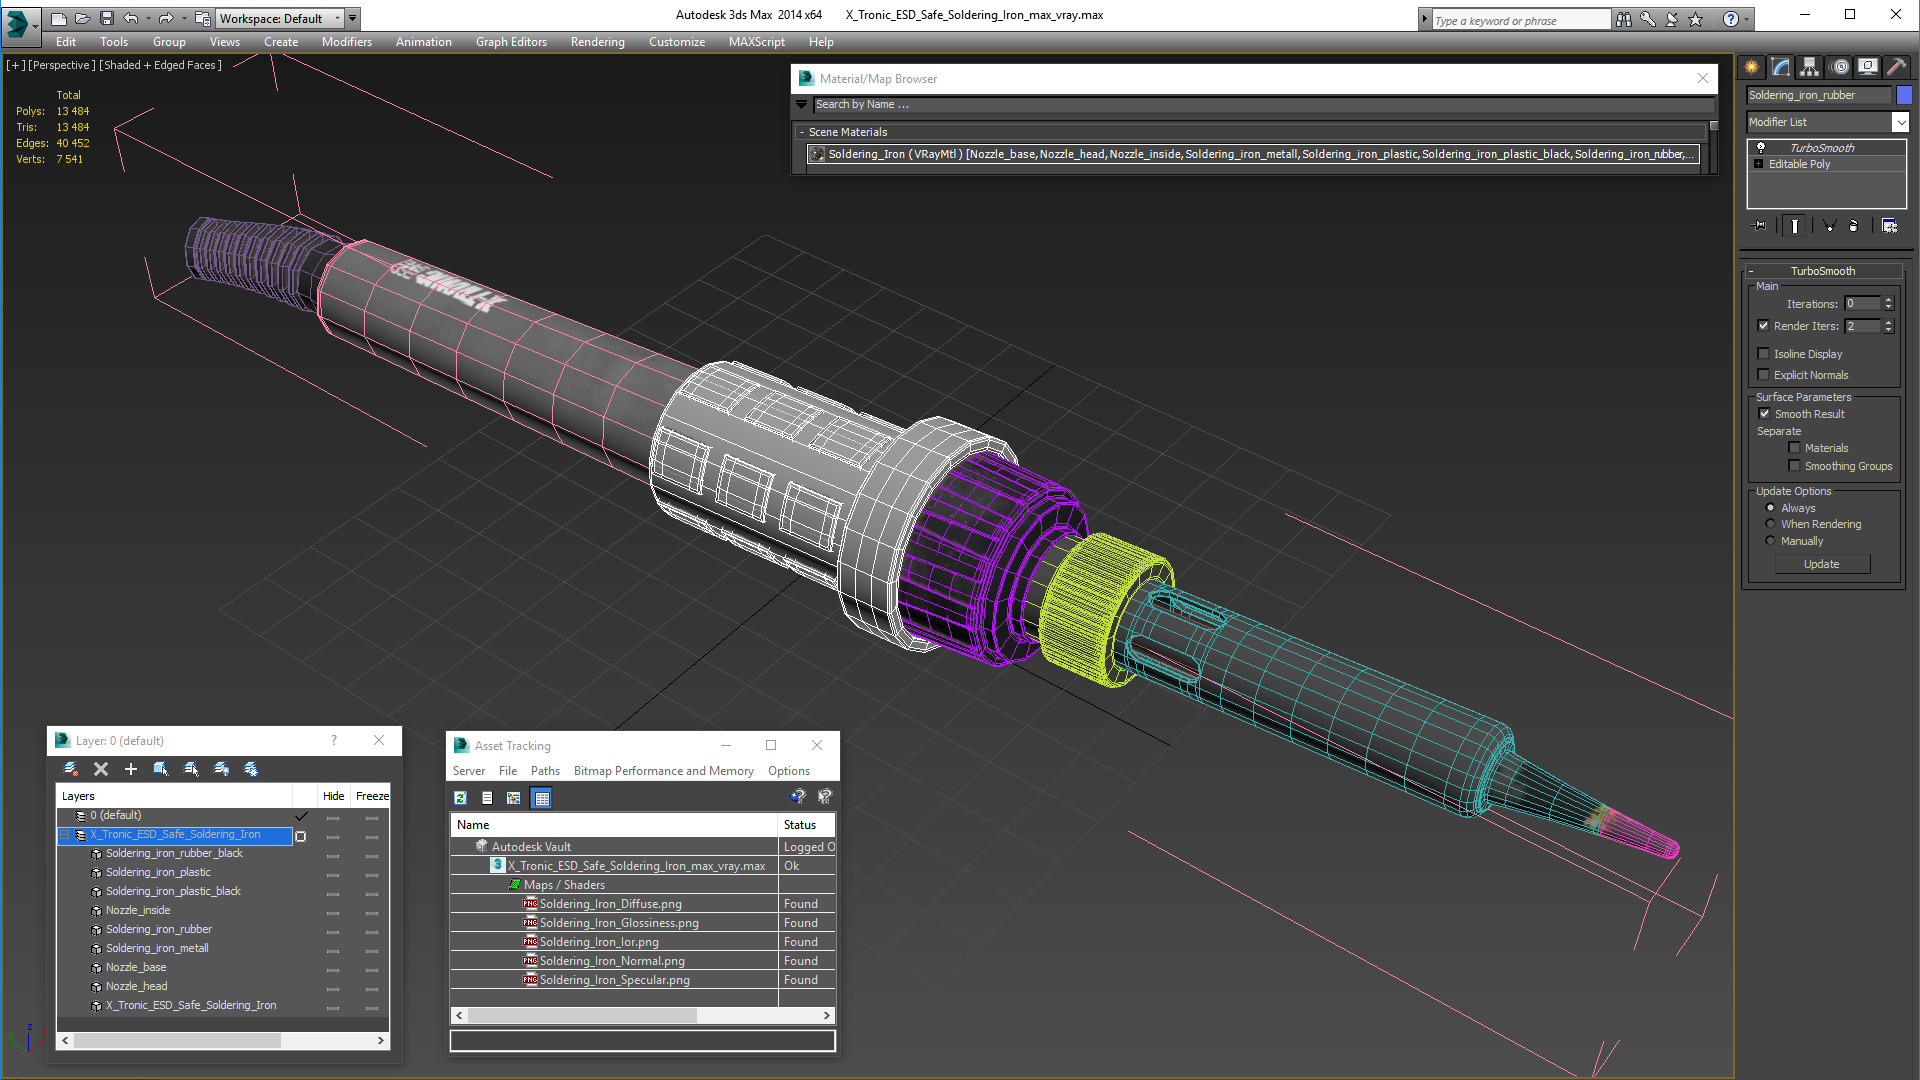The width and height of the screenshot is (1920, 1080).
Task: Enable Separate by Materials checkbox
Action: coord(1794,448)
